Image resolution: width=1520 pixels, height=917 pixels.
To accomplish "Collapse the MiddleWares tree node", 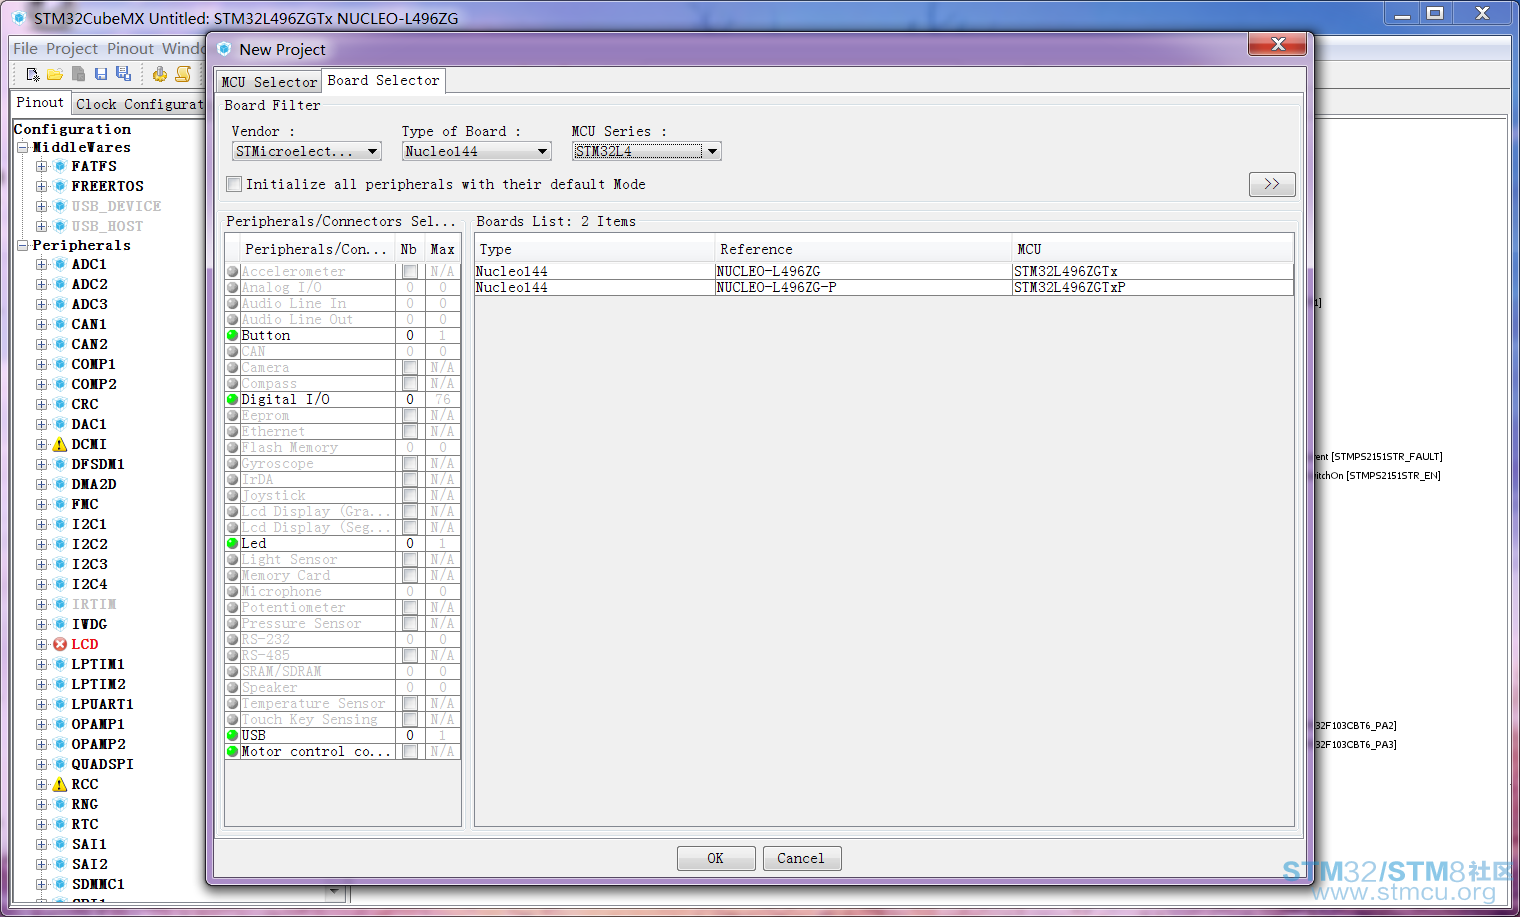I will [x=22, y=148].
